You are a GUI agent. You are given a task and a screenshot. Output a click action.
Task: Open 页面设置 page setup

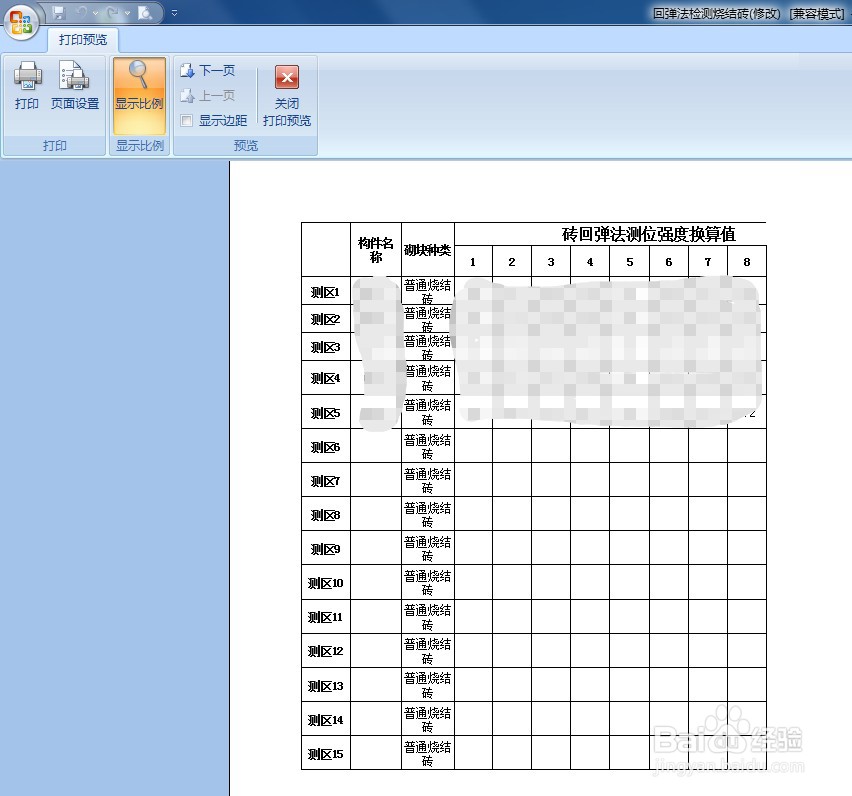point(75,86)
